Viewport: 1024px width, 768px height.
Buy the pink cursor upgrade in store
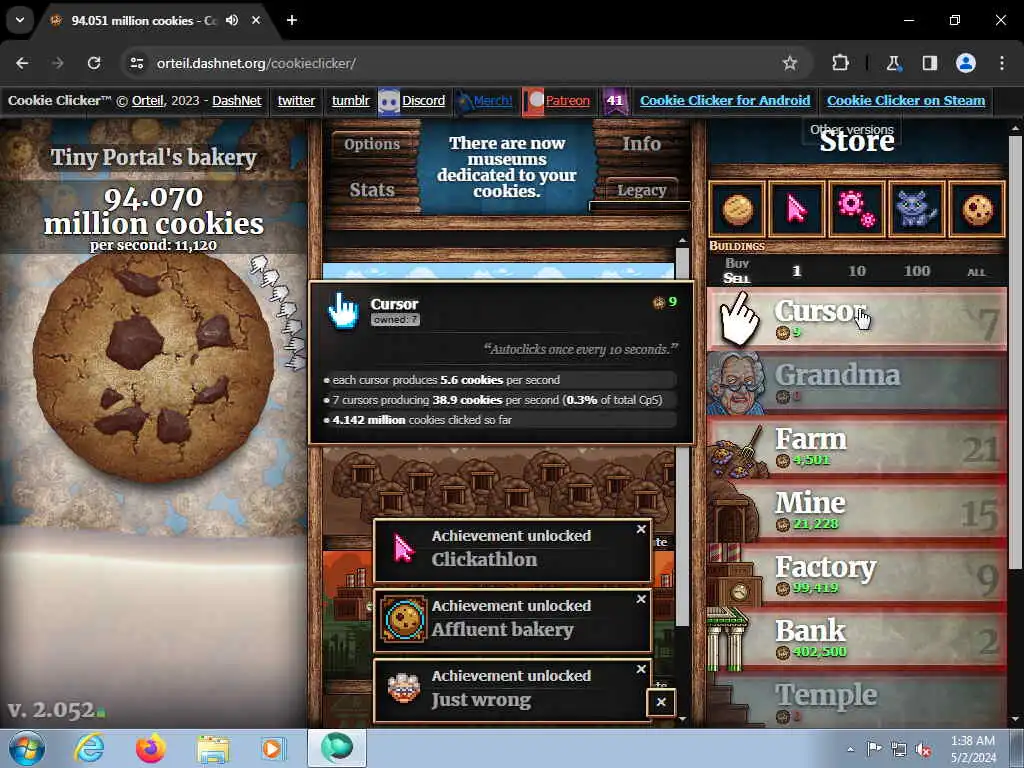click(797, 209)
